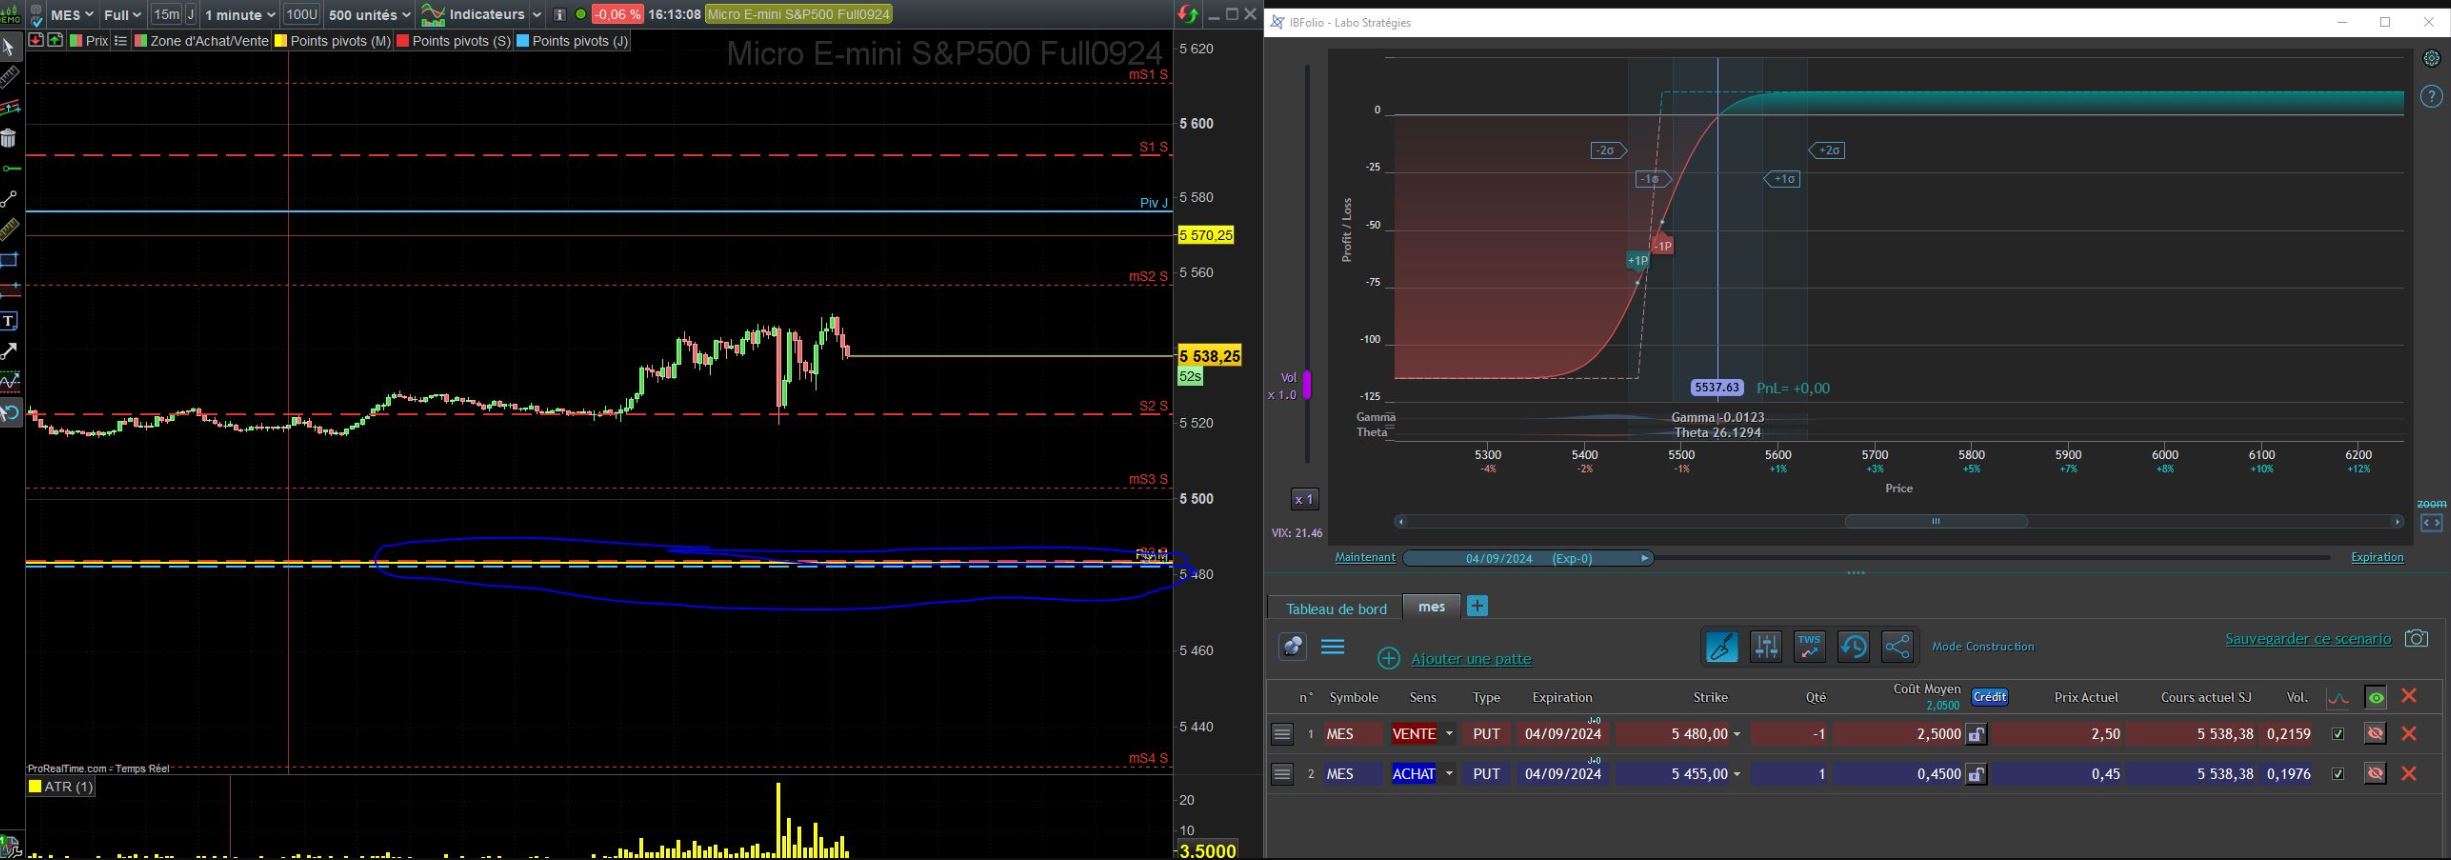Open the VENTE direction dropdown

tap(1449, 734)
